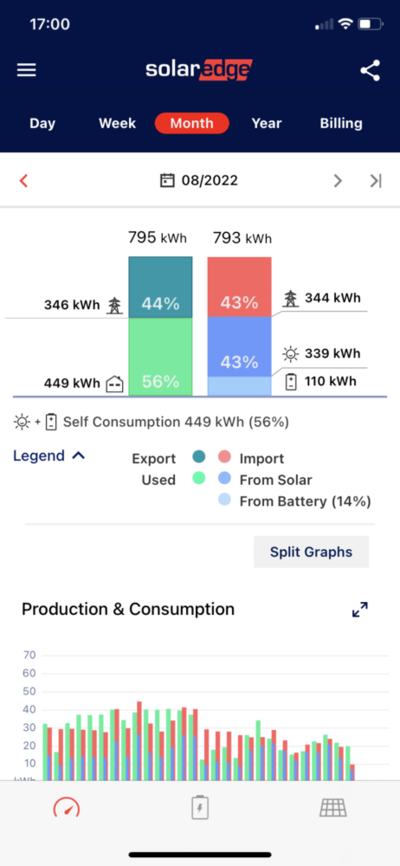Open the Billing tab
The image size is (400, 866).
(x=341, y=123)
